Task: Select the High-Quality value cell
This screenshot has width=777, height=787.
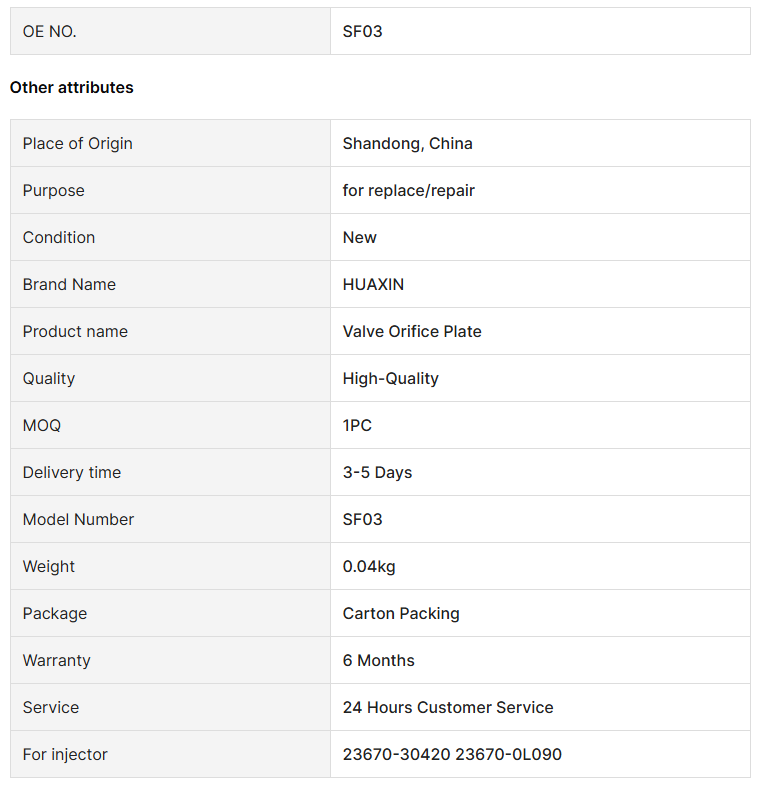Action: pyautogui.click(x=540, y=378)
